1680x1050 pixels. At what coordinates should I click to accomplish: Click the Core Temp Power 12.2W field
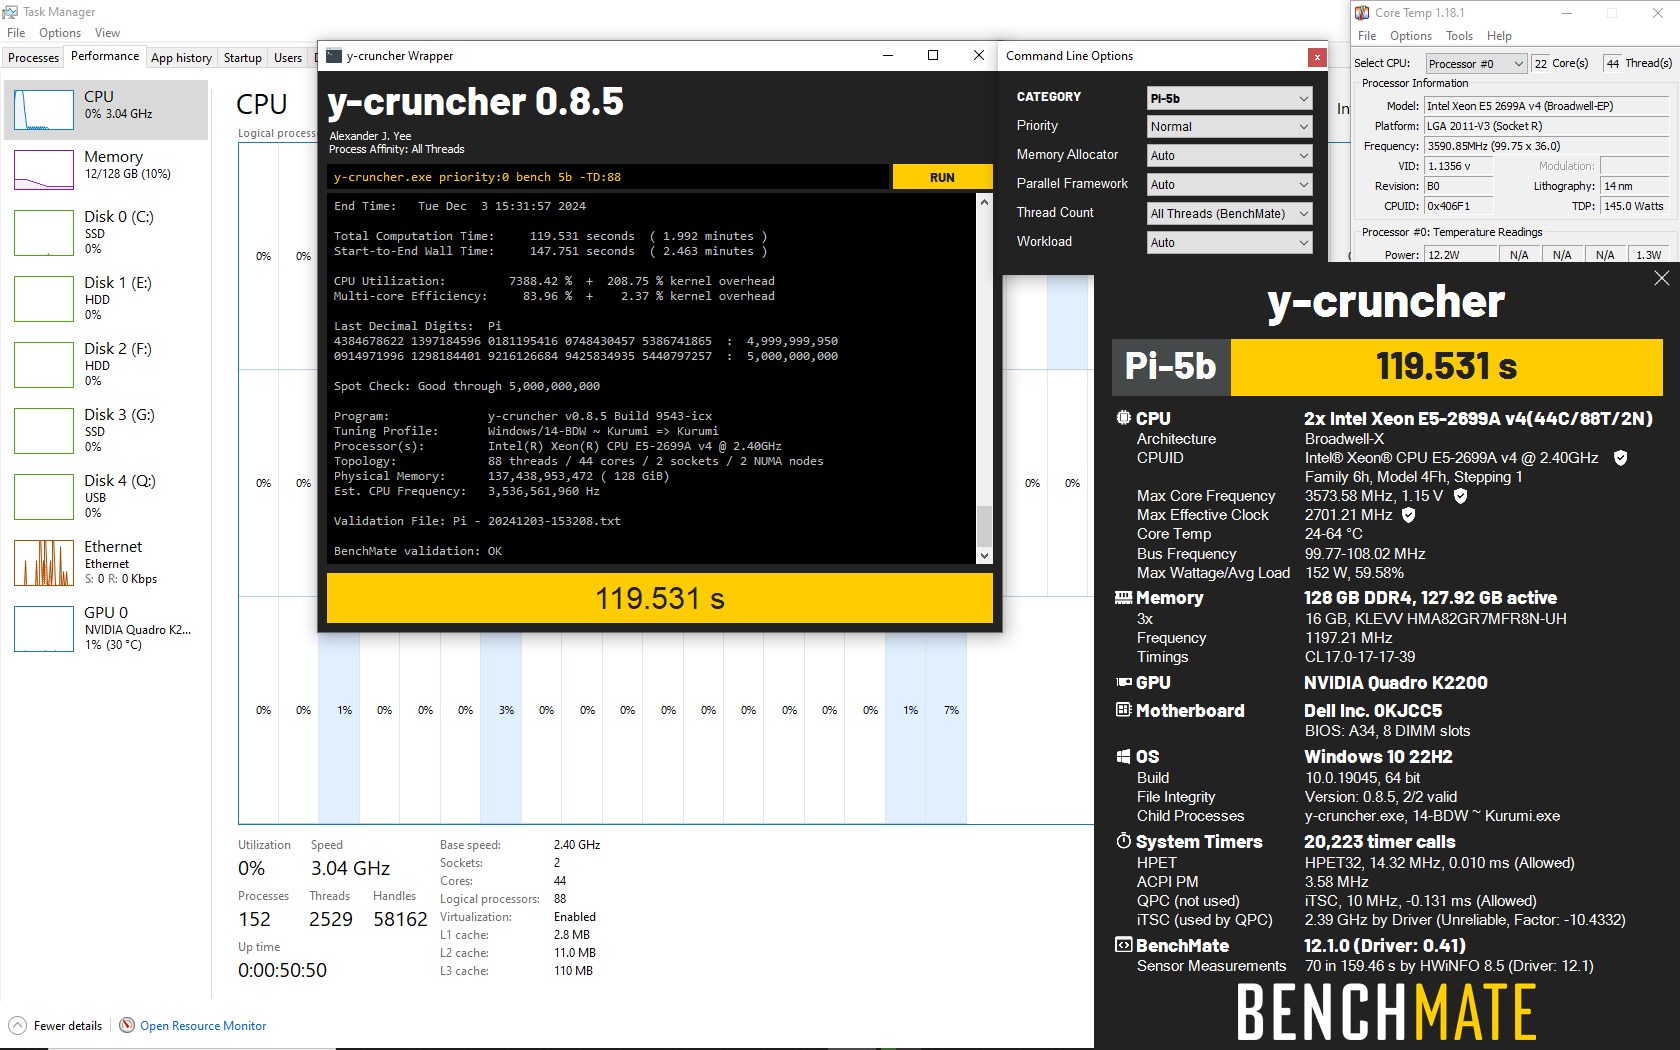click(1462, 255)
